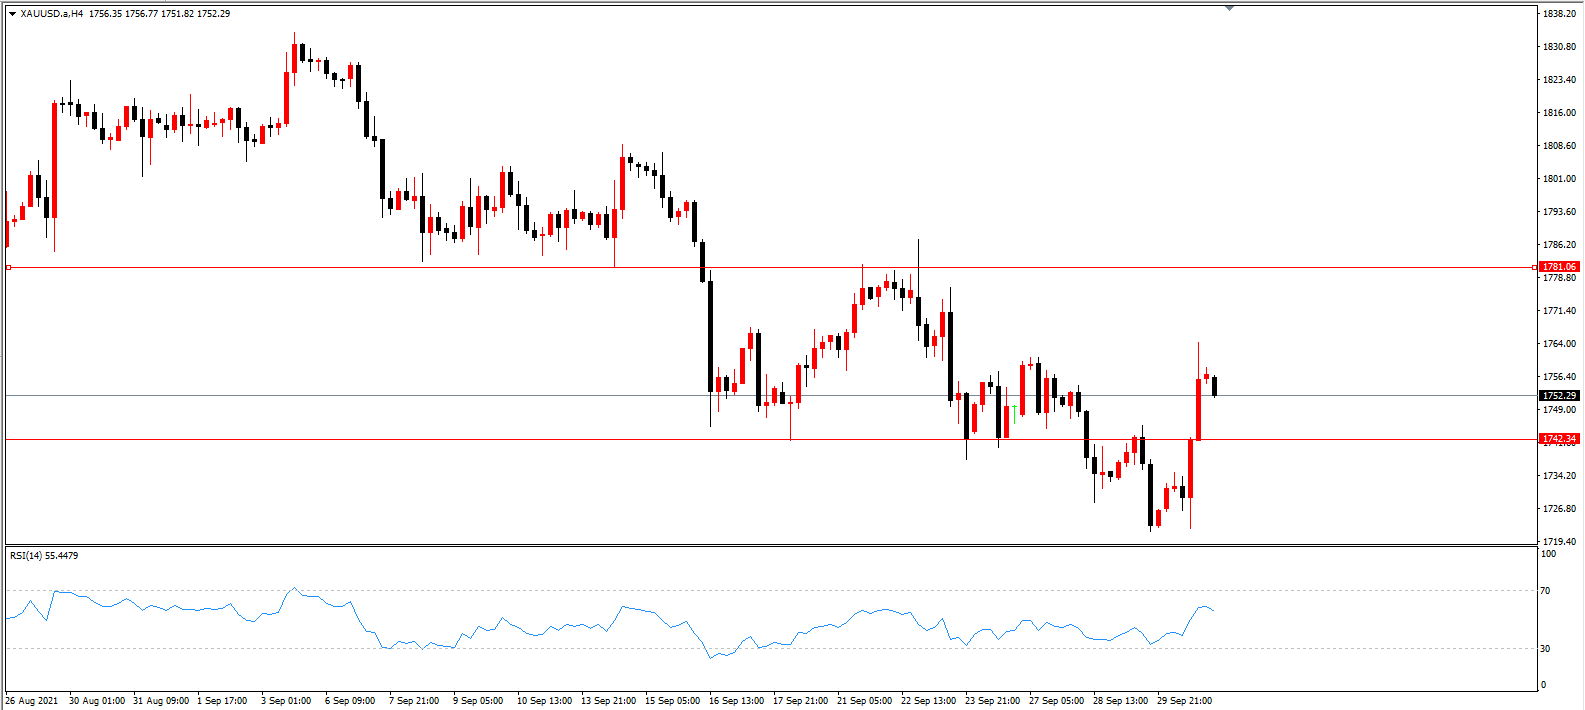The height and width of the screenshot is (710, 1585).
Task: Click the 26 Aug 2021 date label
Action: tap(32, 701)
